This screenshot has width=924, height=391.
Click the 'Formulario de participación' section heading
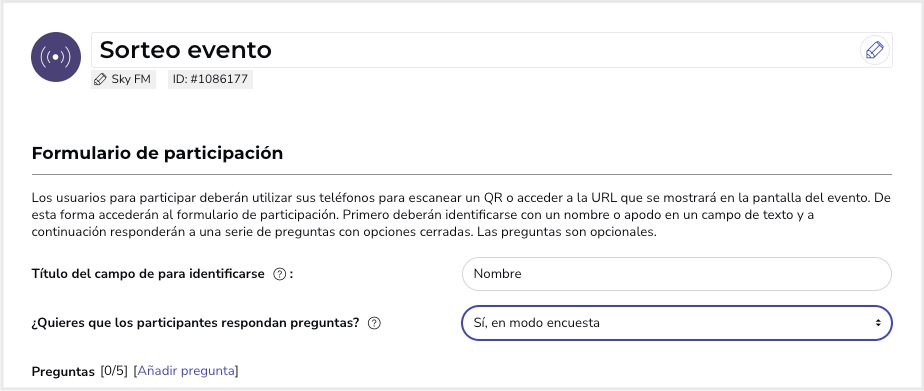click(x=157, y=153)
